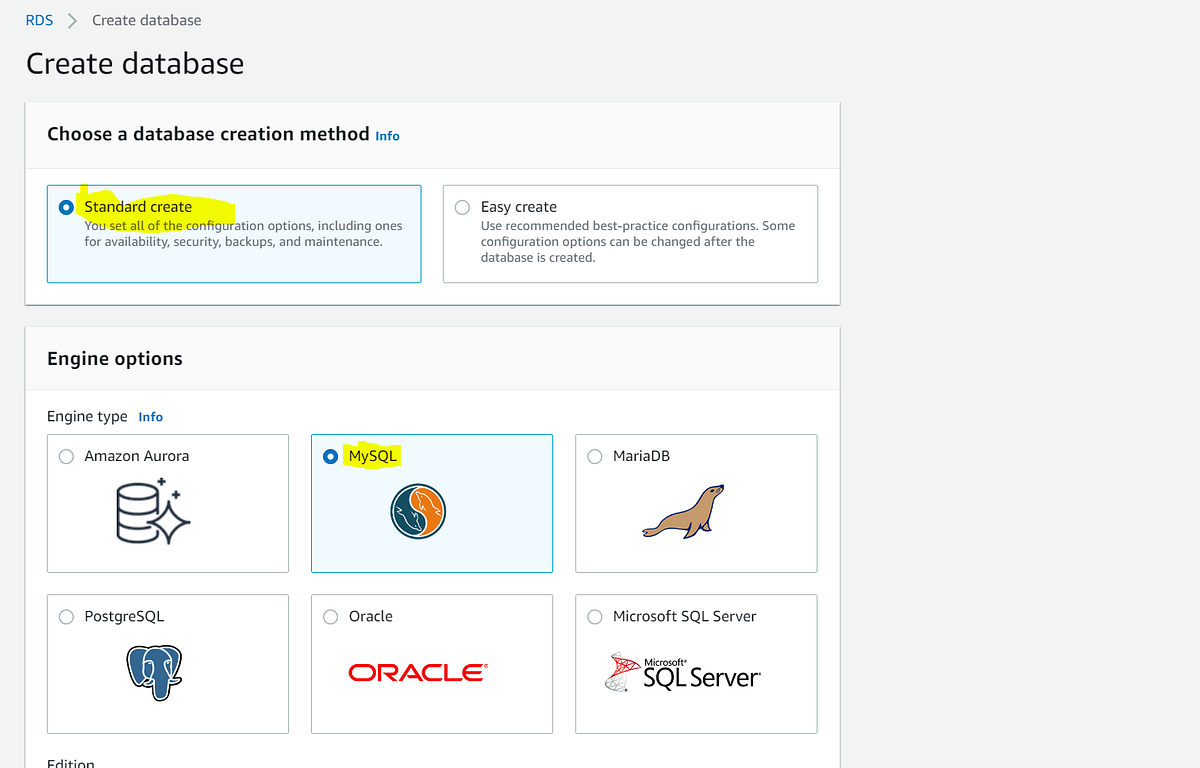Viewport: 1200px width, 768px height.
Task: Select the Amazon Aurora radio button
Action: [x=66, y=456]
